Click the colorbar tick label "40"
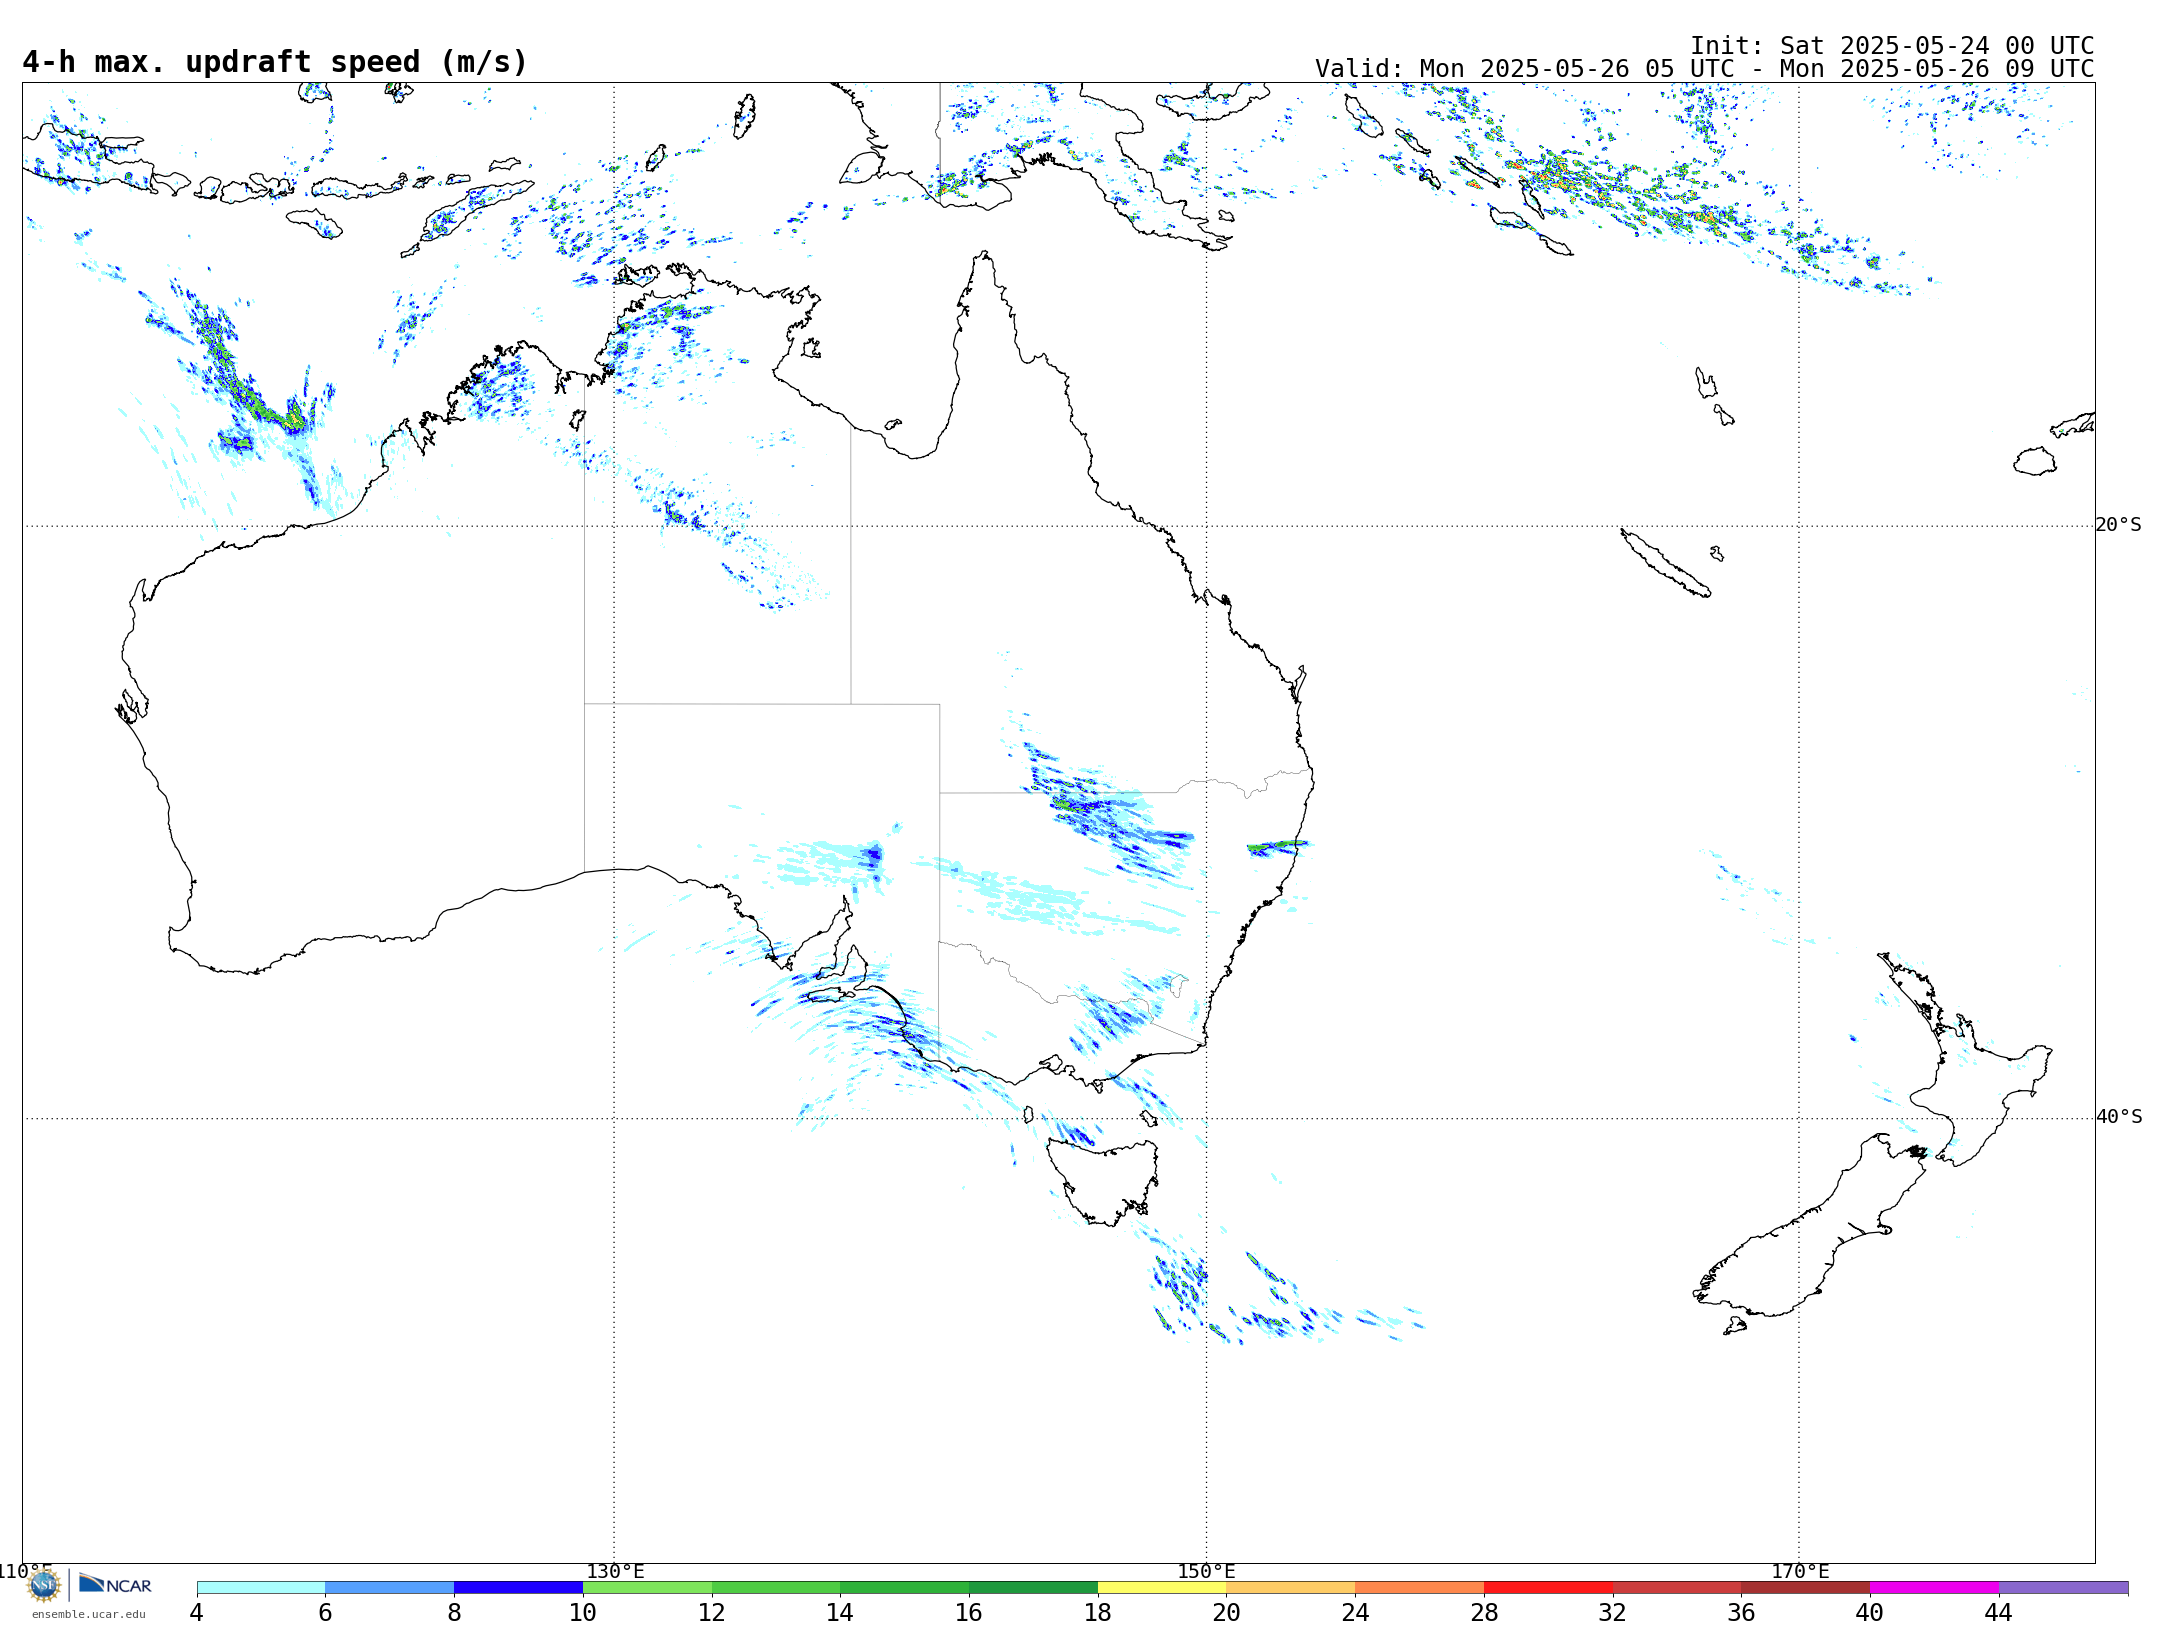The width and height of the screenshot is (2160, 1626). point(1870,1613)
